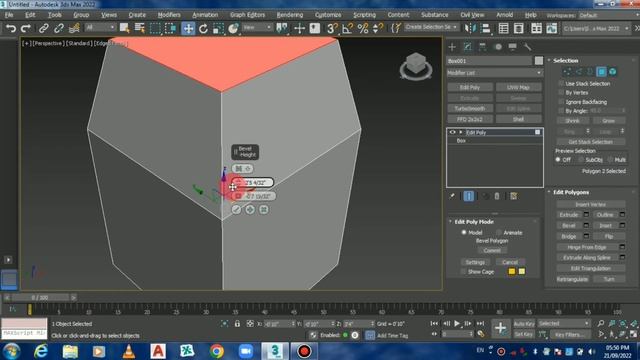This screenshot has height=360, width=640.
Task: Toggle the Angle Snap icon
Action: click(x=347, y=28)
